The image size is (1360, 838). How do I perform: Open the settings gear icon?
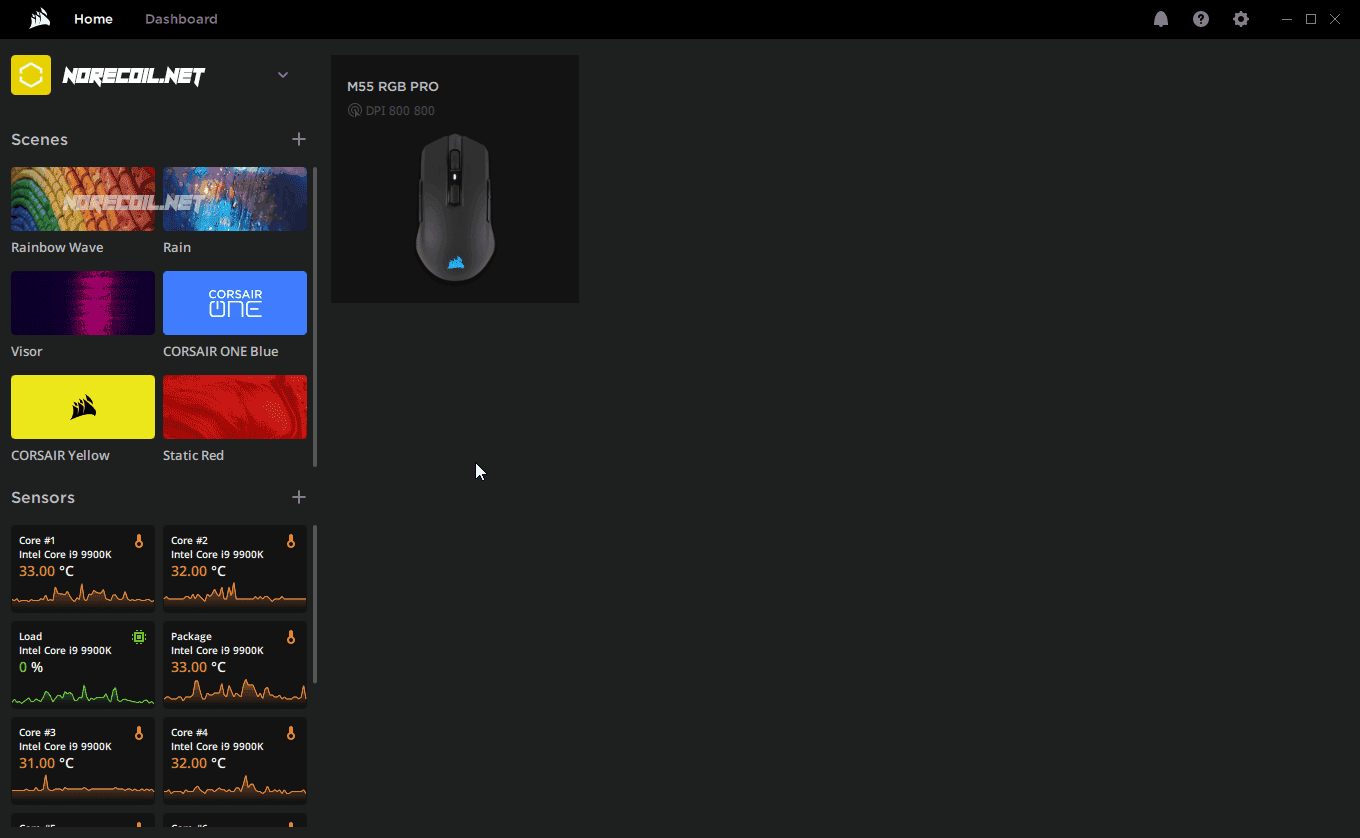click(x=1241, y=19)
